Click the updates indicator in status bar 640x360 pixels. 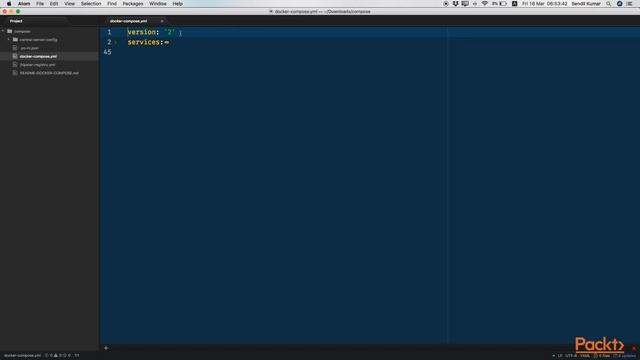[624, 356]
